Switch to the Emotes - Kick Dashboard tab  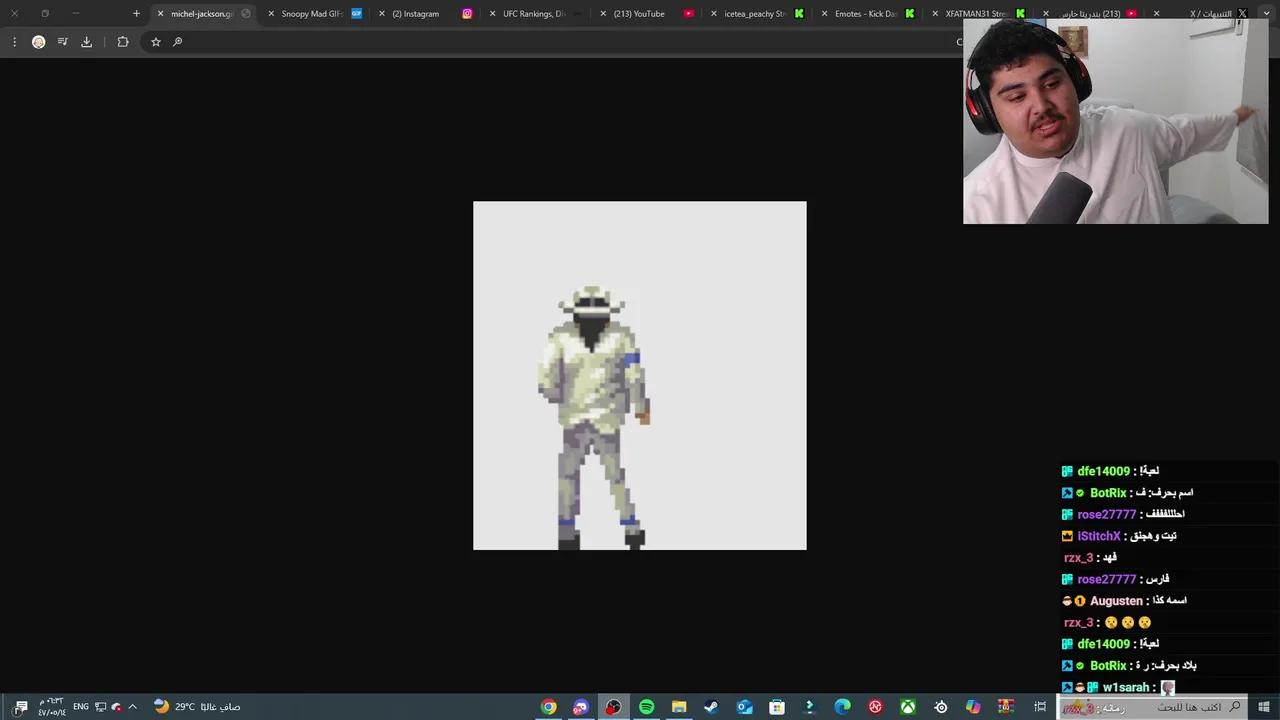click(866, 14)
